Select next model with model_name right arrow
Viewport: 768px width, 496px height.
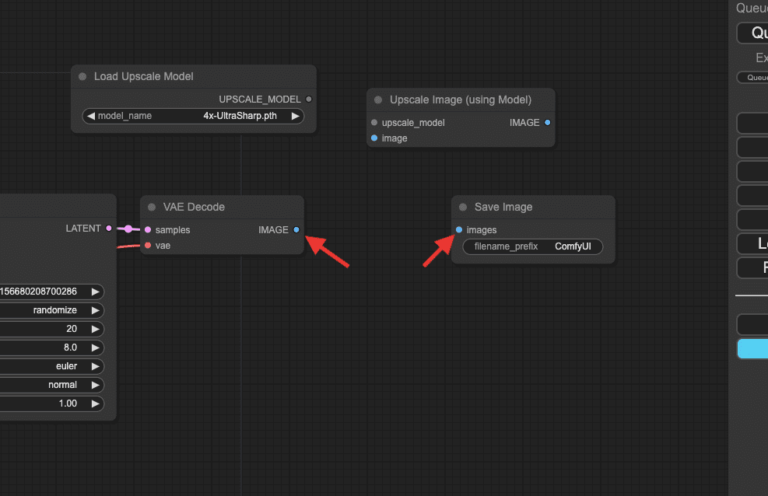[x=295, y=116]
